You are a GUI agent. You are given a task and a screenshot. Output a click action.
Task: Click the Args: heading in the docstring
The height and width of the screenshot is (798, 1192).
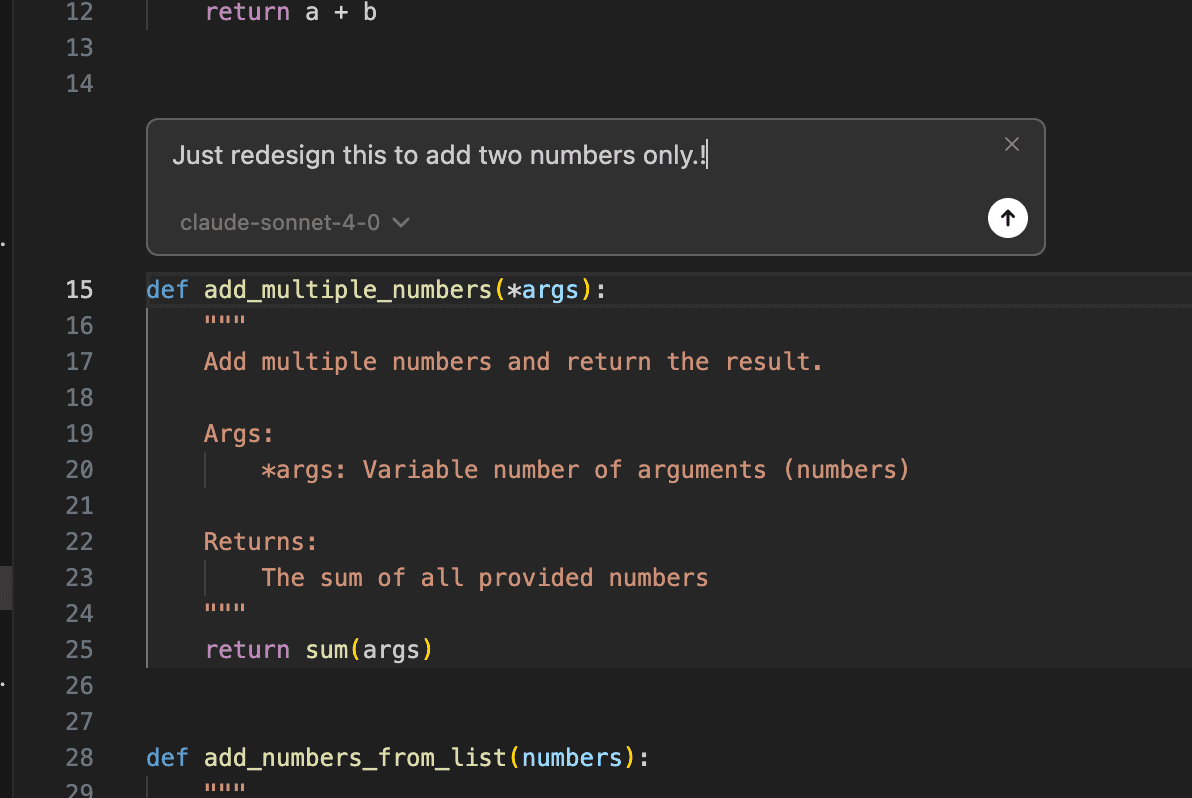pyautogui.click(x=239, y=434)
